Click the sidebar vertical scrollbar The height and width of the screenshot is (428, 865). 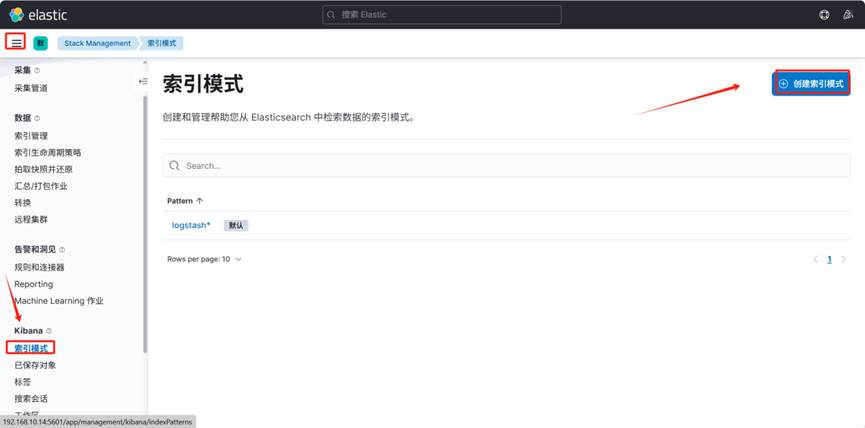[145, 224]
